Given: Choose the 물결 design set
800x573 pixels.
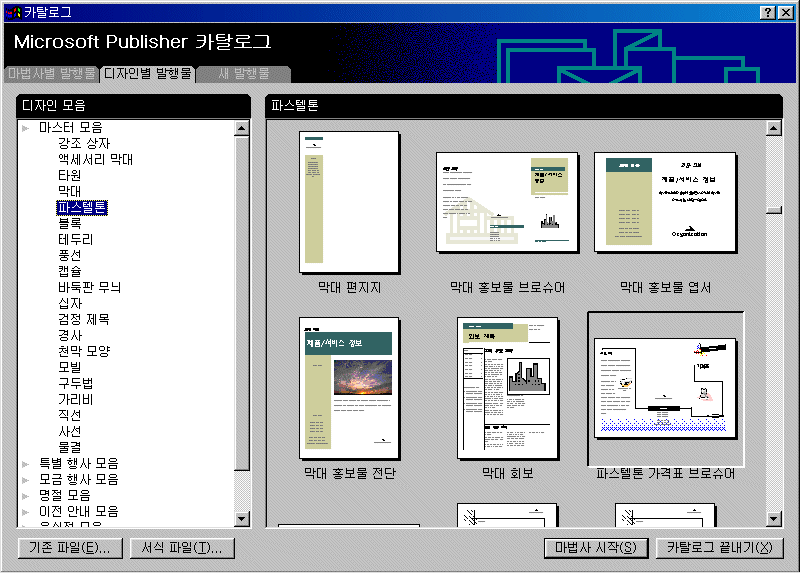Looking at the screenshot, I should pos(69,447).
